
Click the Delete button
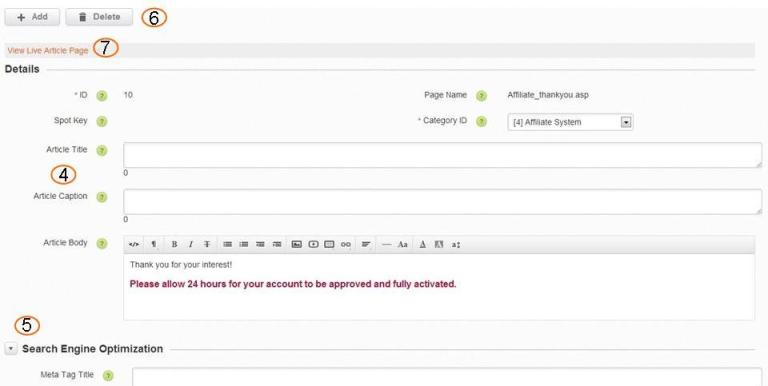tap(99, 17)
